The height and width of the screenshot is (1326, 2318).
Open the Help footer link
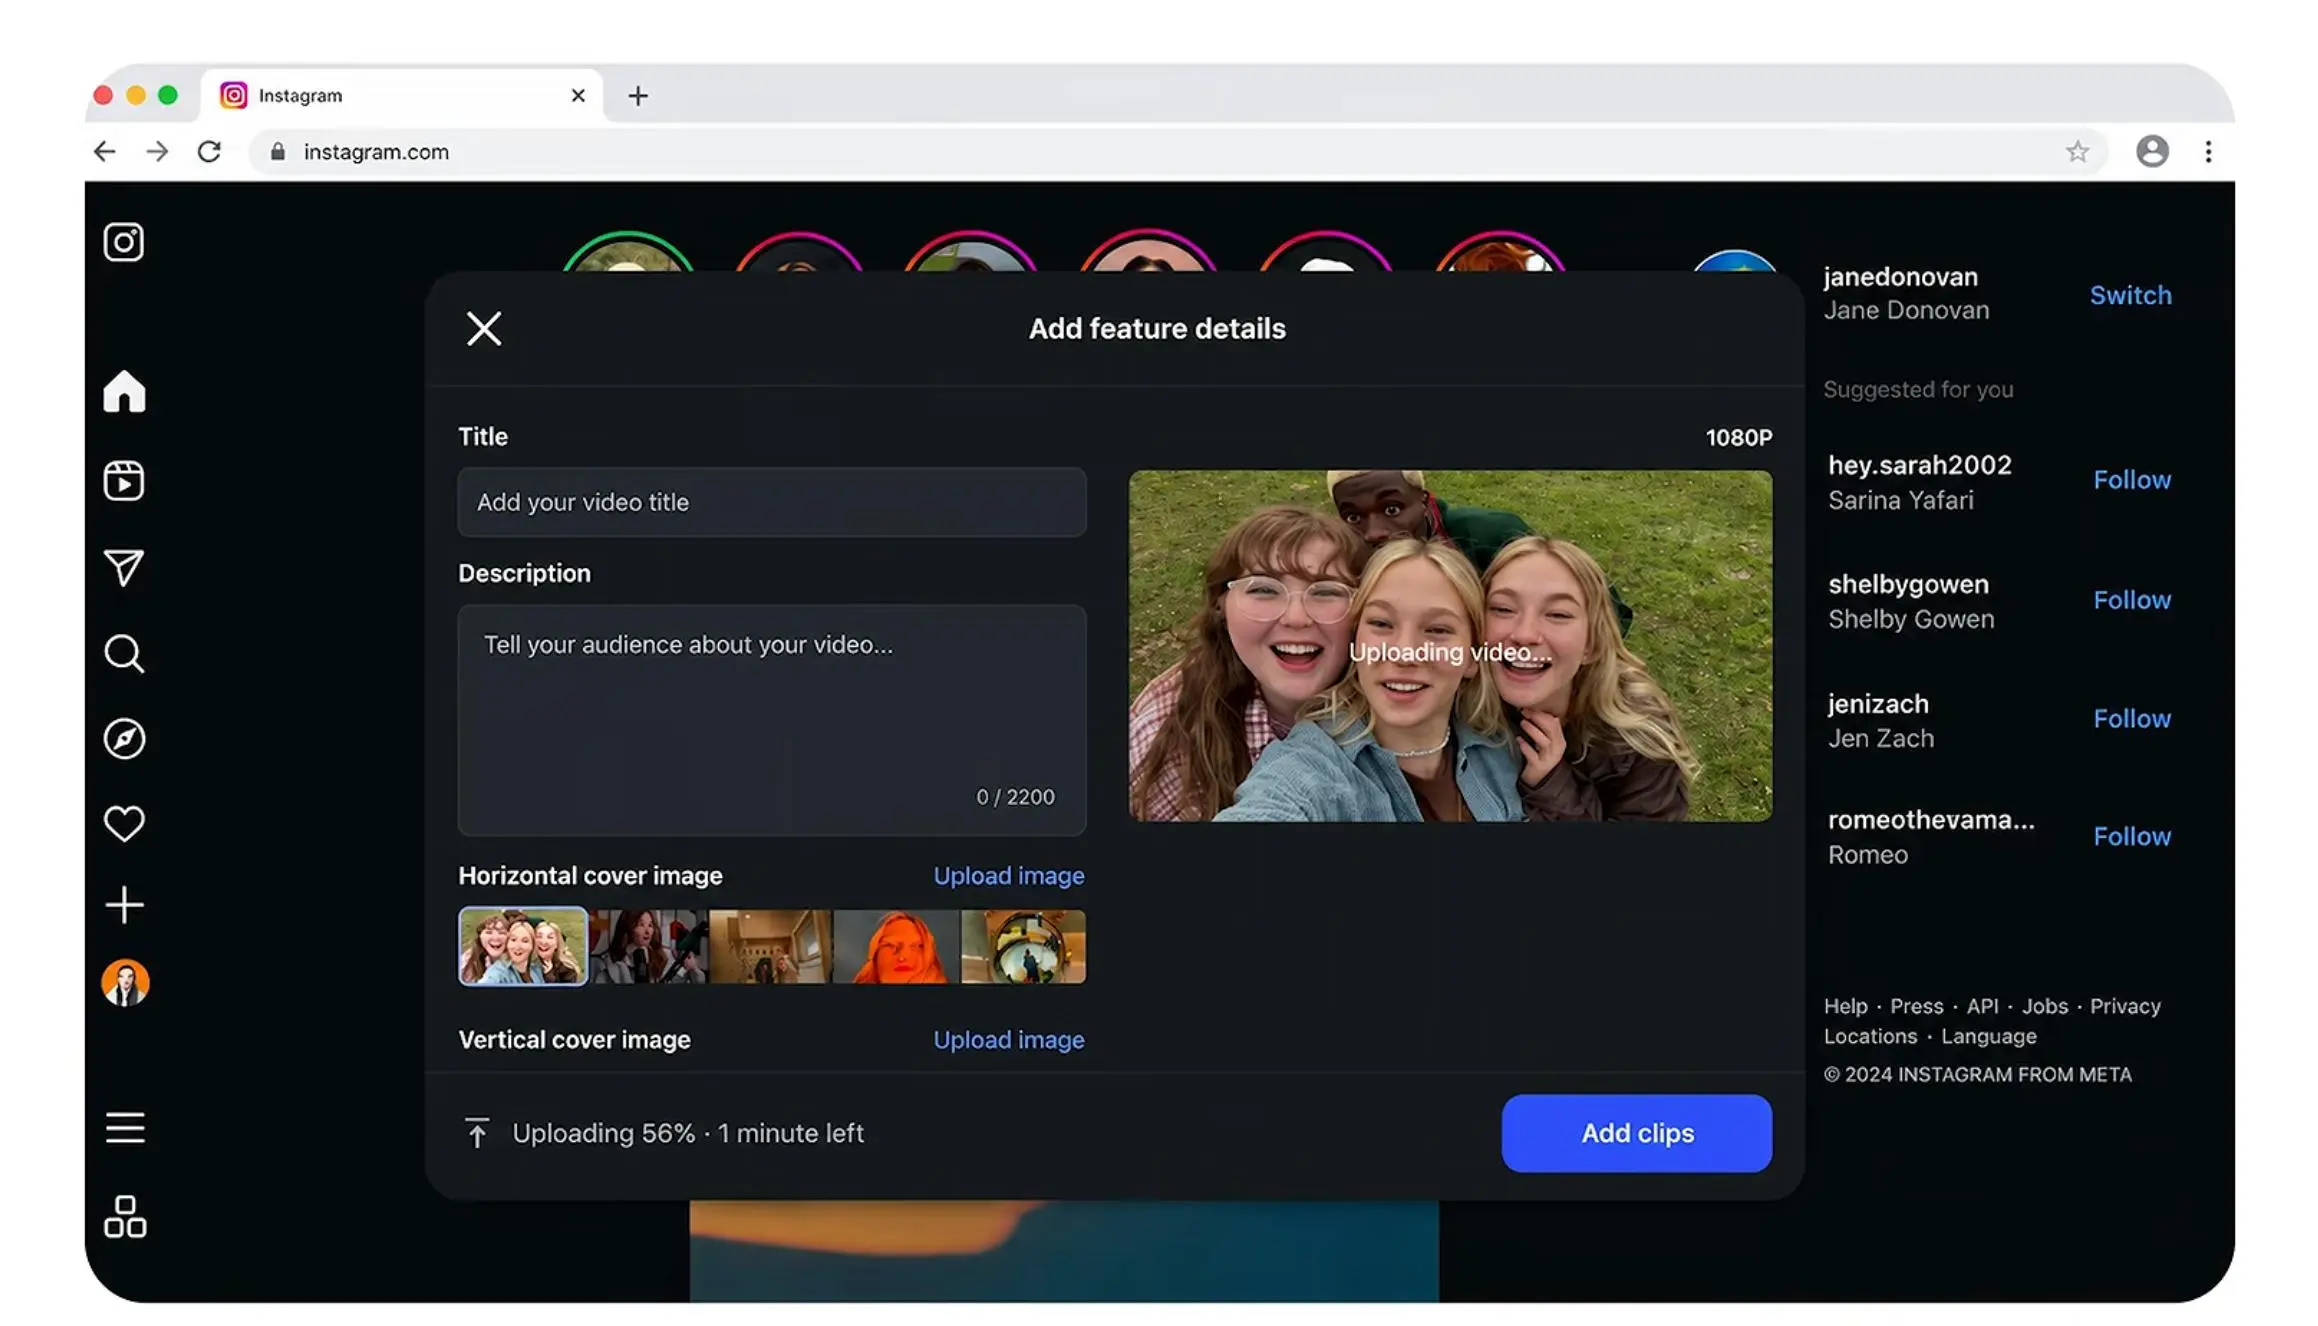point(1845,1006)
